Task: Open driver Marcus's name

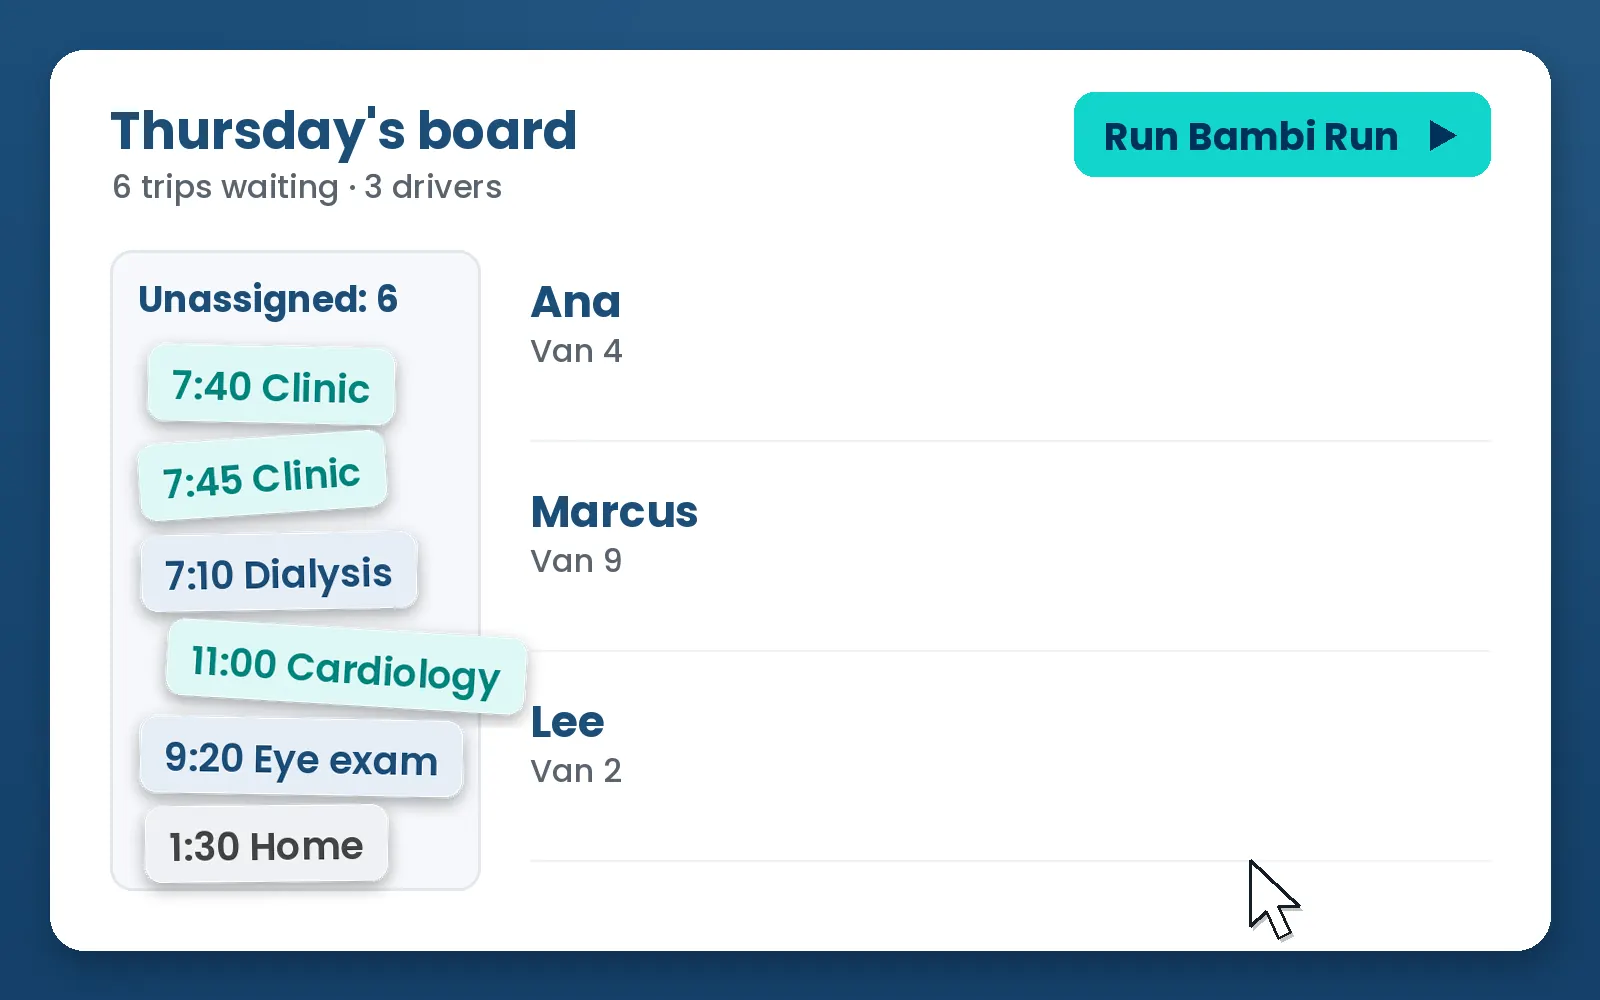Action: tap(614, 511)
